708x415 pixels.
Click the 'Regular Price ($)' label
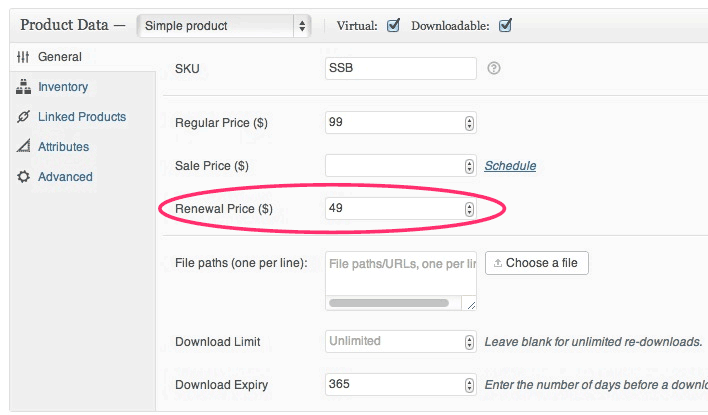[221, 123]
